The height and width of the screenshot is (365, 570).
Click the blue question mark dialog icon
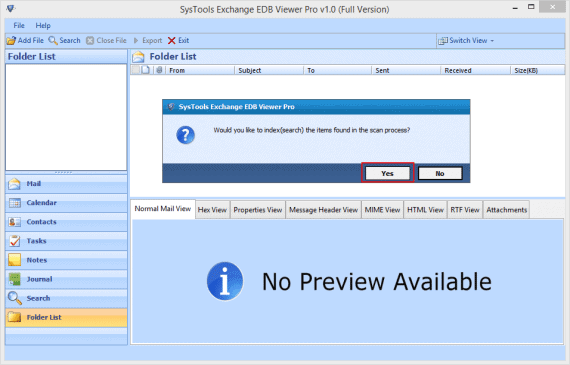[185, 135]
